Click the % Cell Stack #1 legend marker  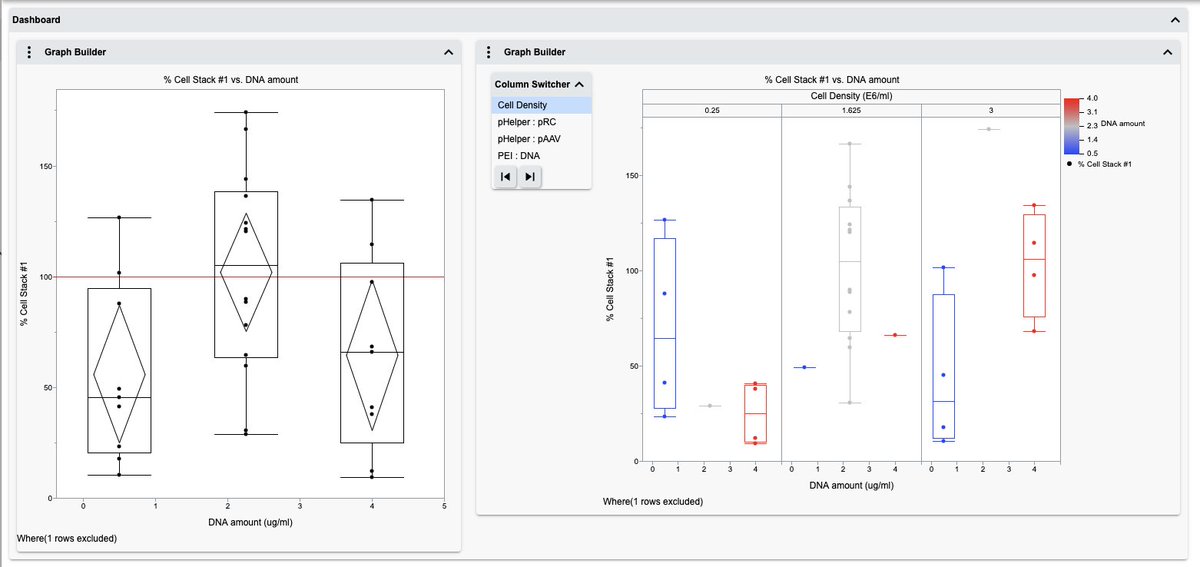click(1069, 163)
